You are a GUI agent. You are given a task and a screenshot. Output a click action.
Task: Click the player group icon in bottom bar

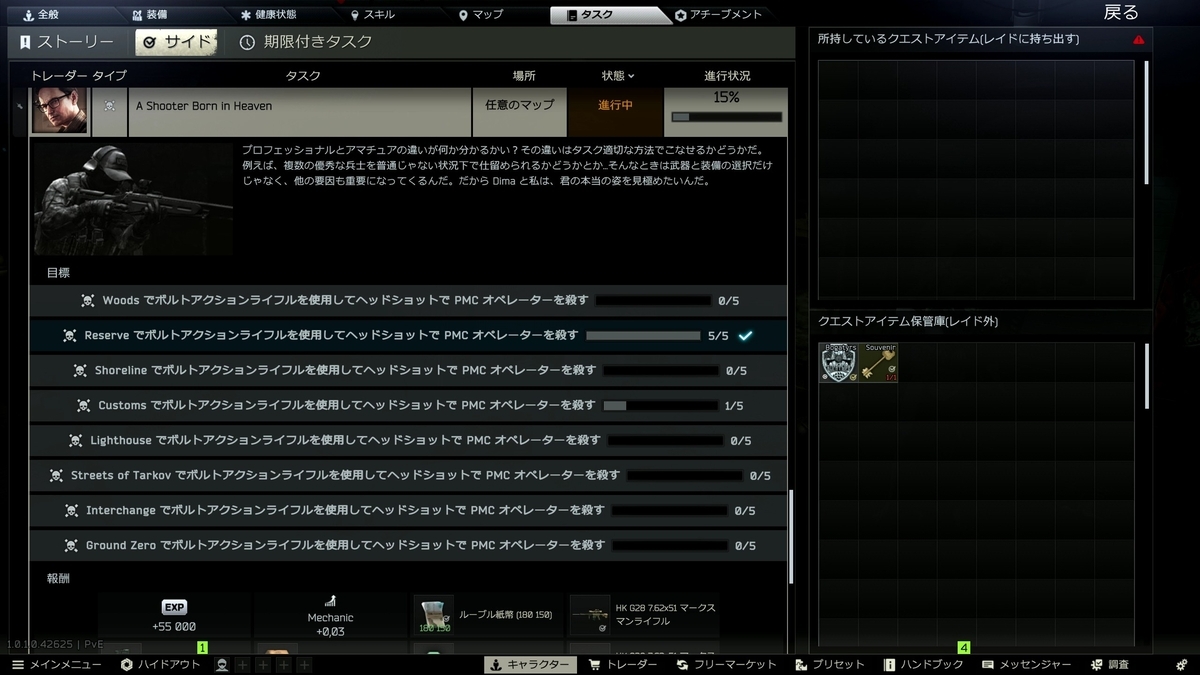pos(222,665)
